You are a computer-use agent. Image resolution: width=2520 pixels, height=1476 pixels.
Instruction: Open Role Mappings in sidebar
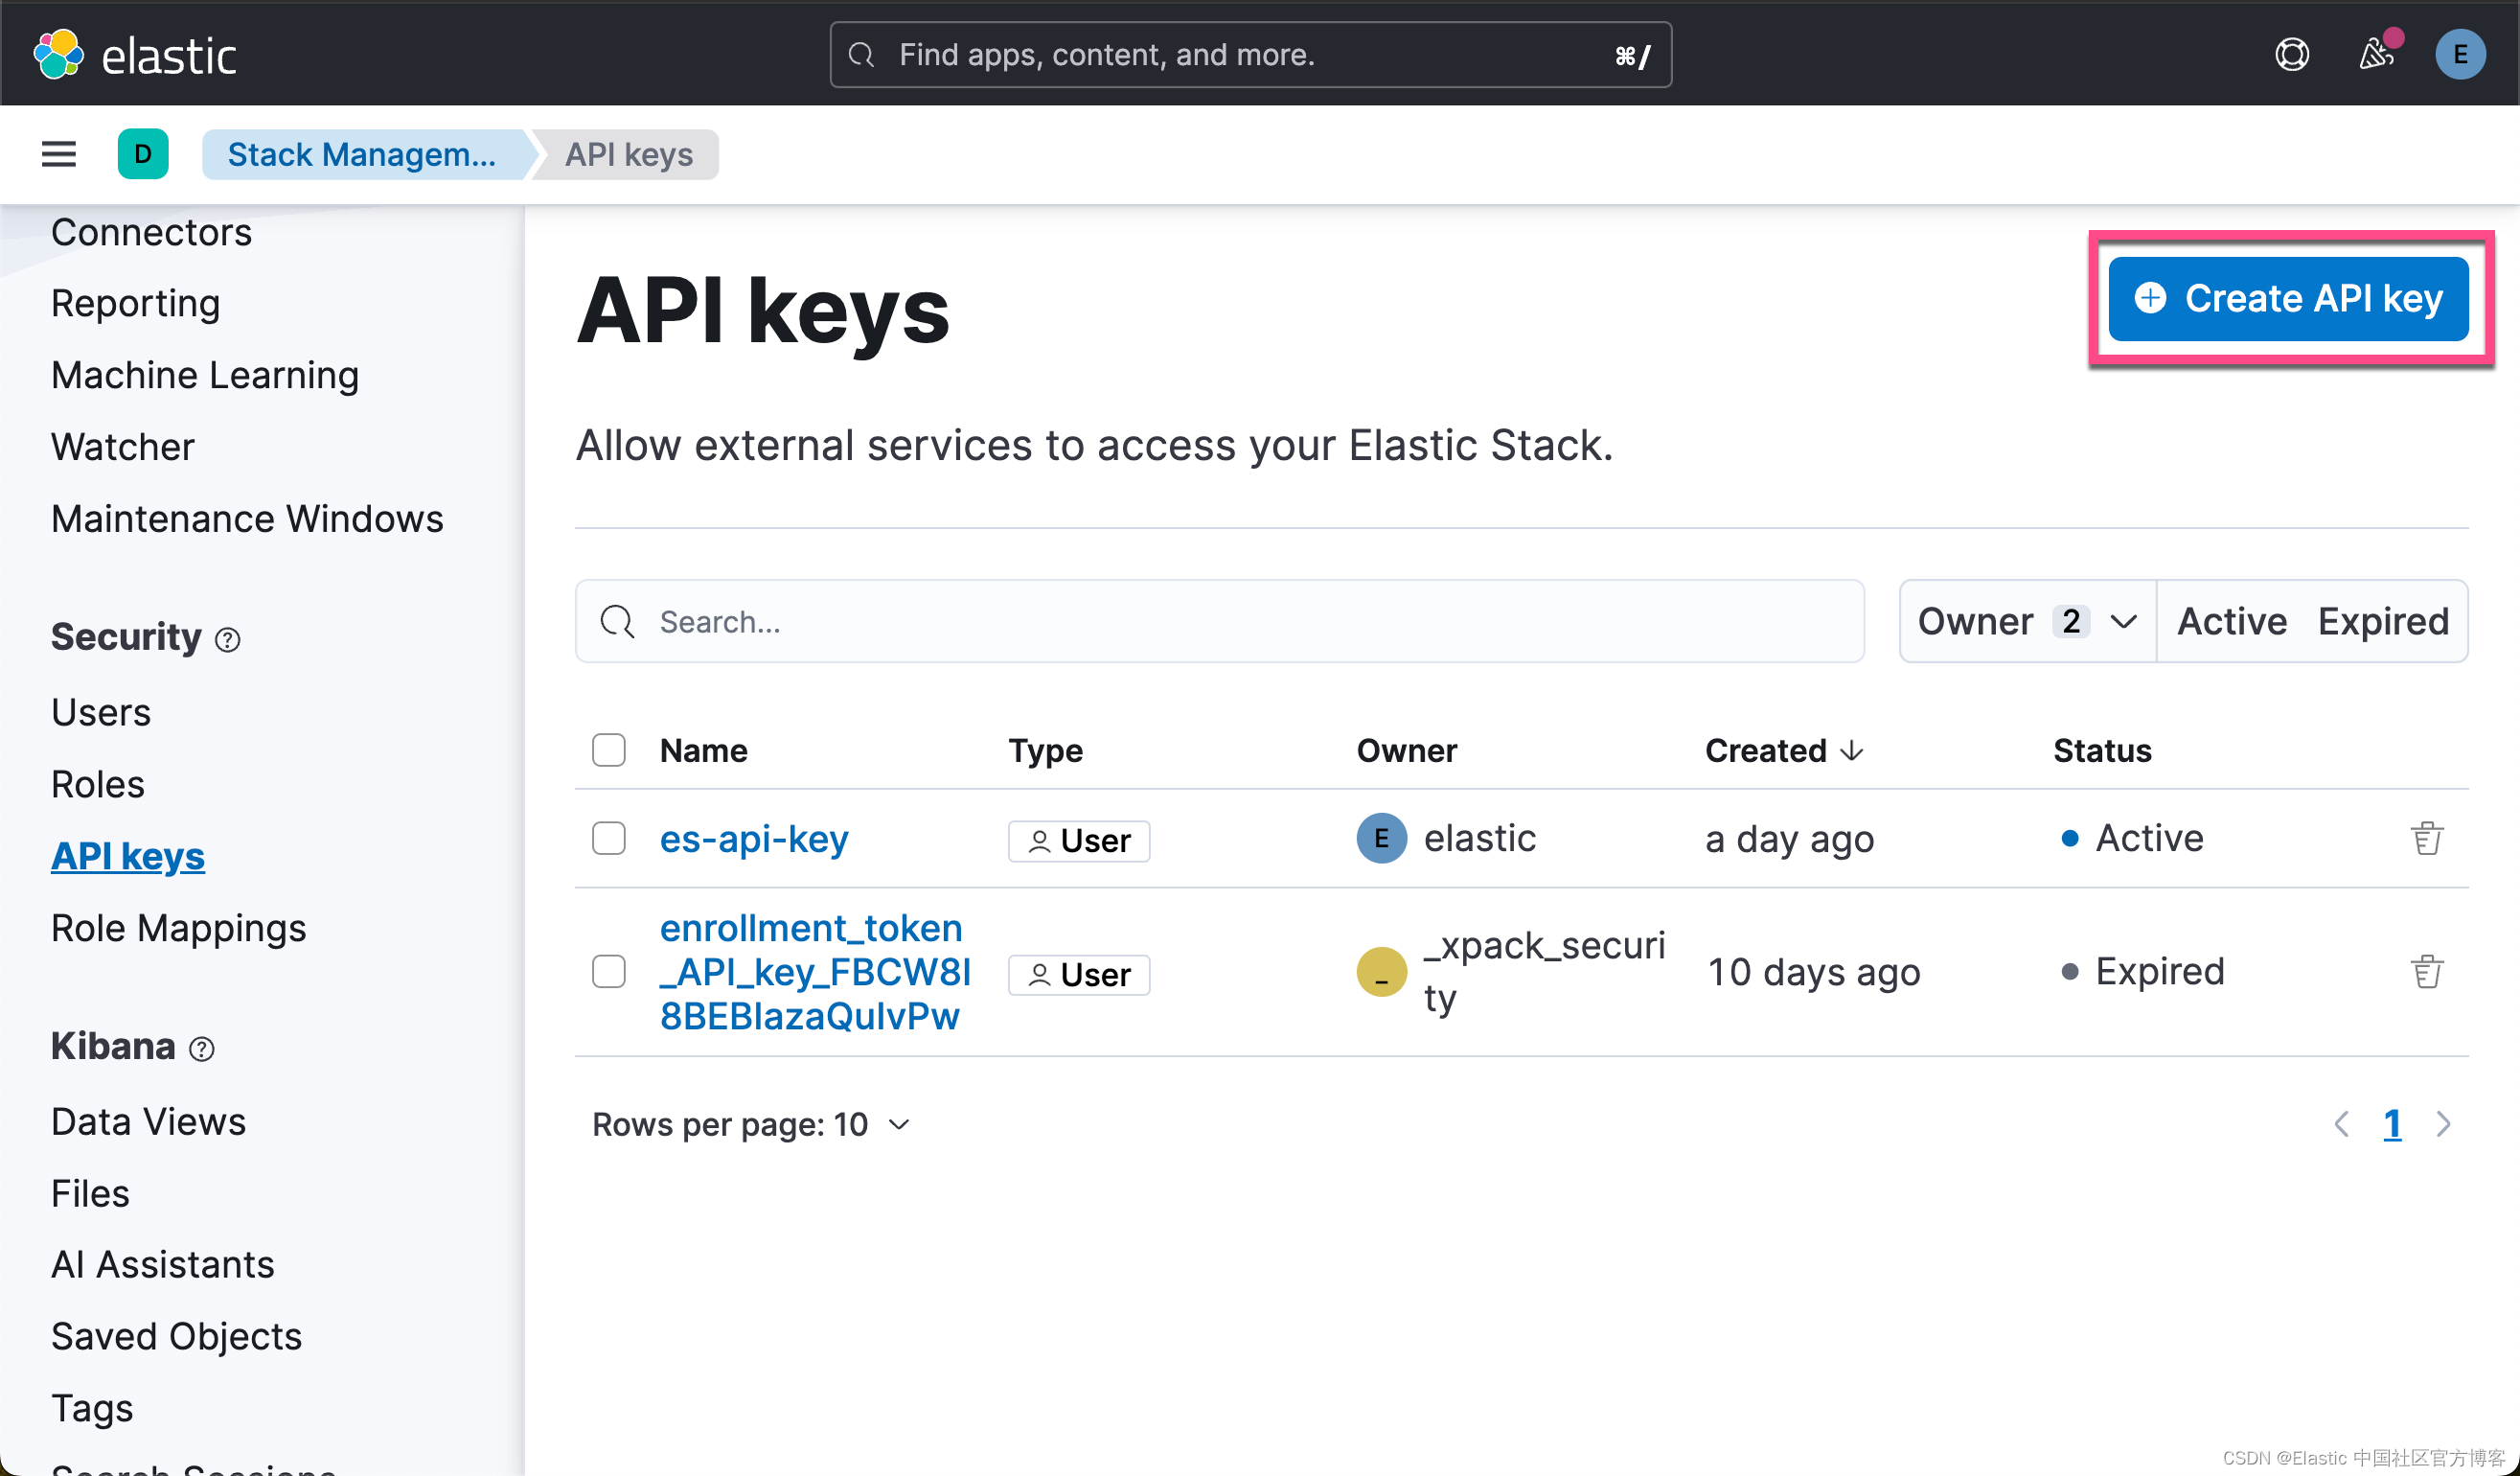point(178,928)
